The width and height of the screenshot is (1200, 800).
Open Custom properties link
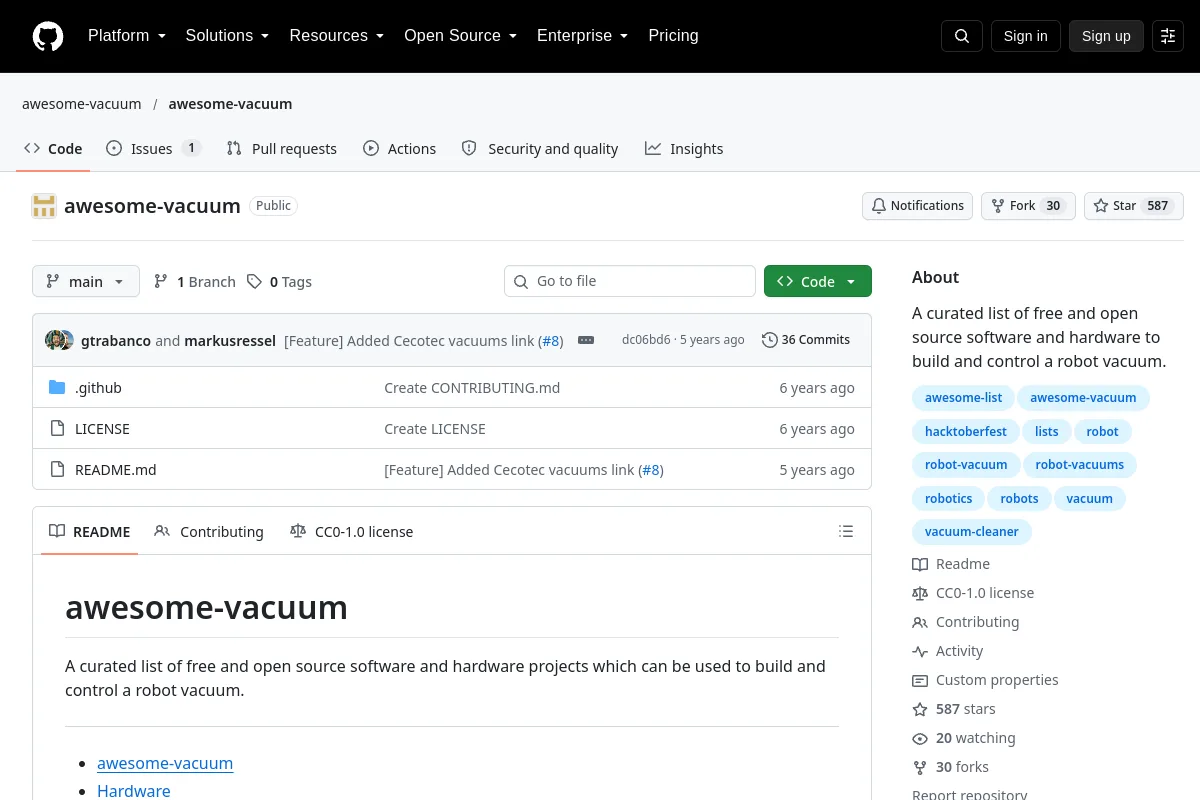pyautogui.click(x=985, y=680)
